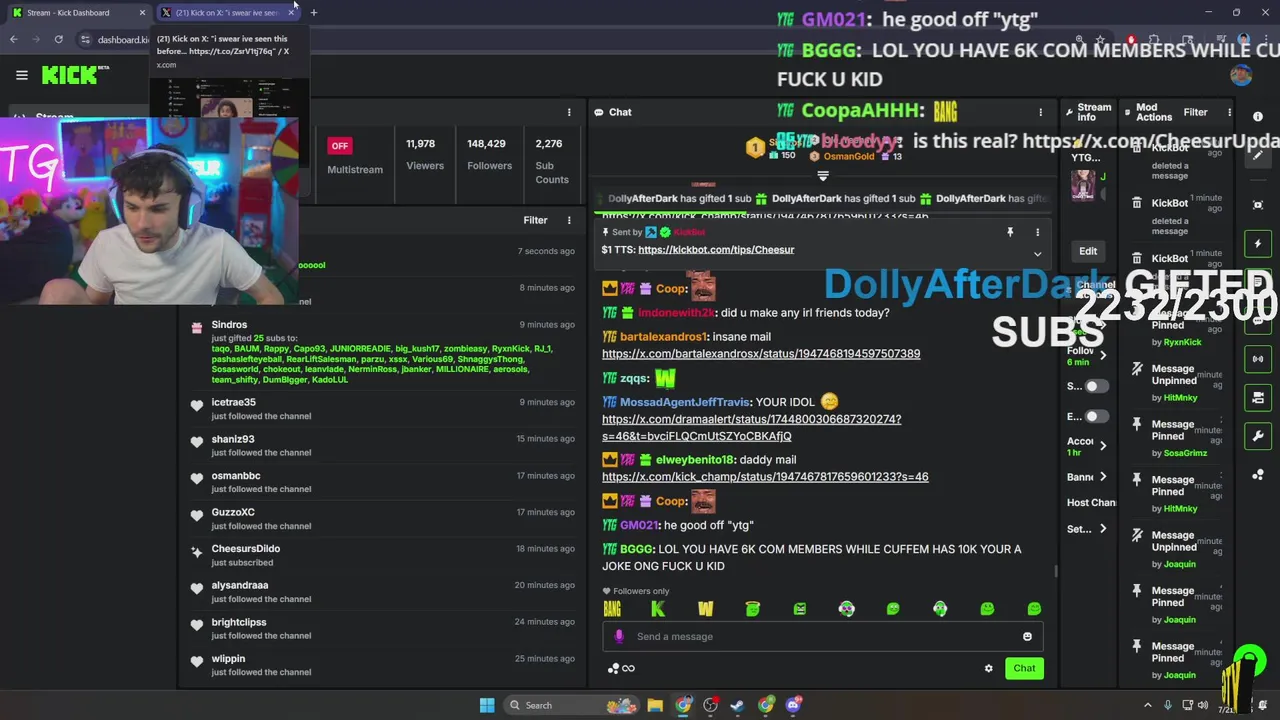Screen dimensions: 1280x720
Task: Click the microphone icon in chat input
Action: (x=619, y=636)
